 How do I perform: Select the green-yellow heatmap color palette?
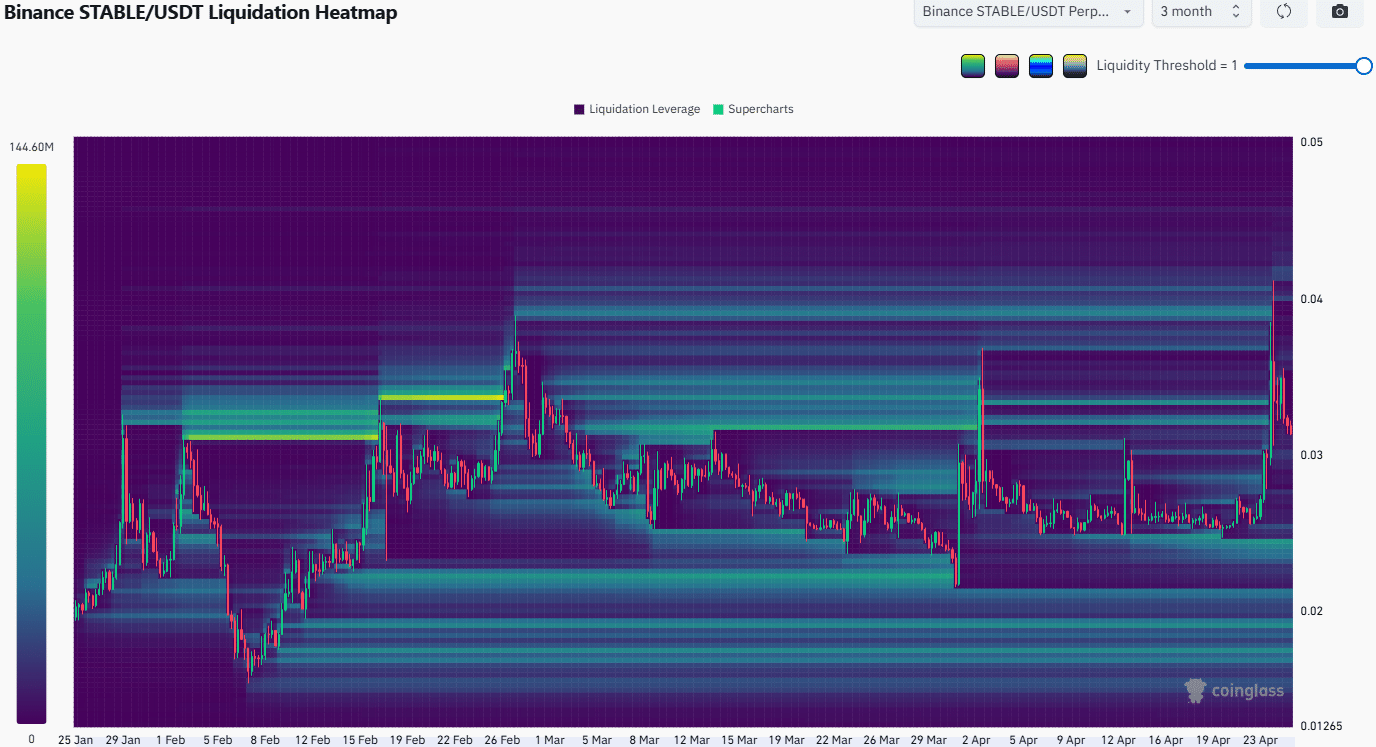tap(972, 65)
